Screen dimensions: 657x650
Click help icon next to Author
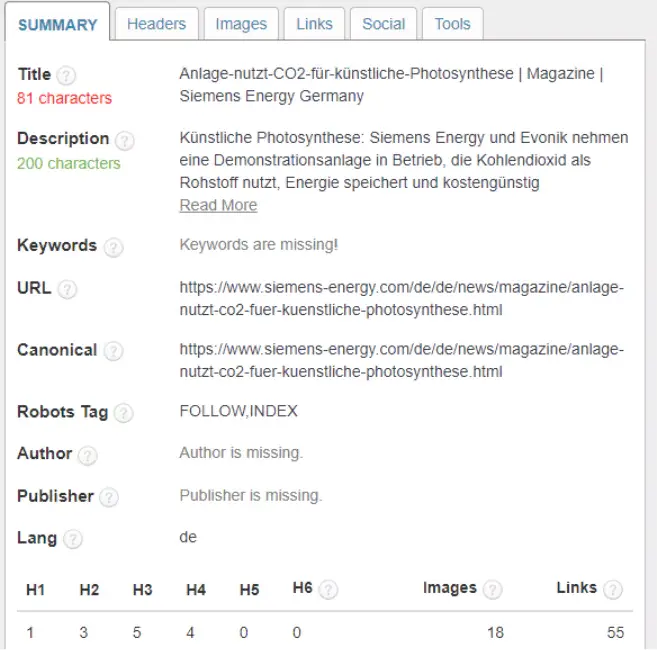coord(88,455)
